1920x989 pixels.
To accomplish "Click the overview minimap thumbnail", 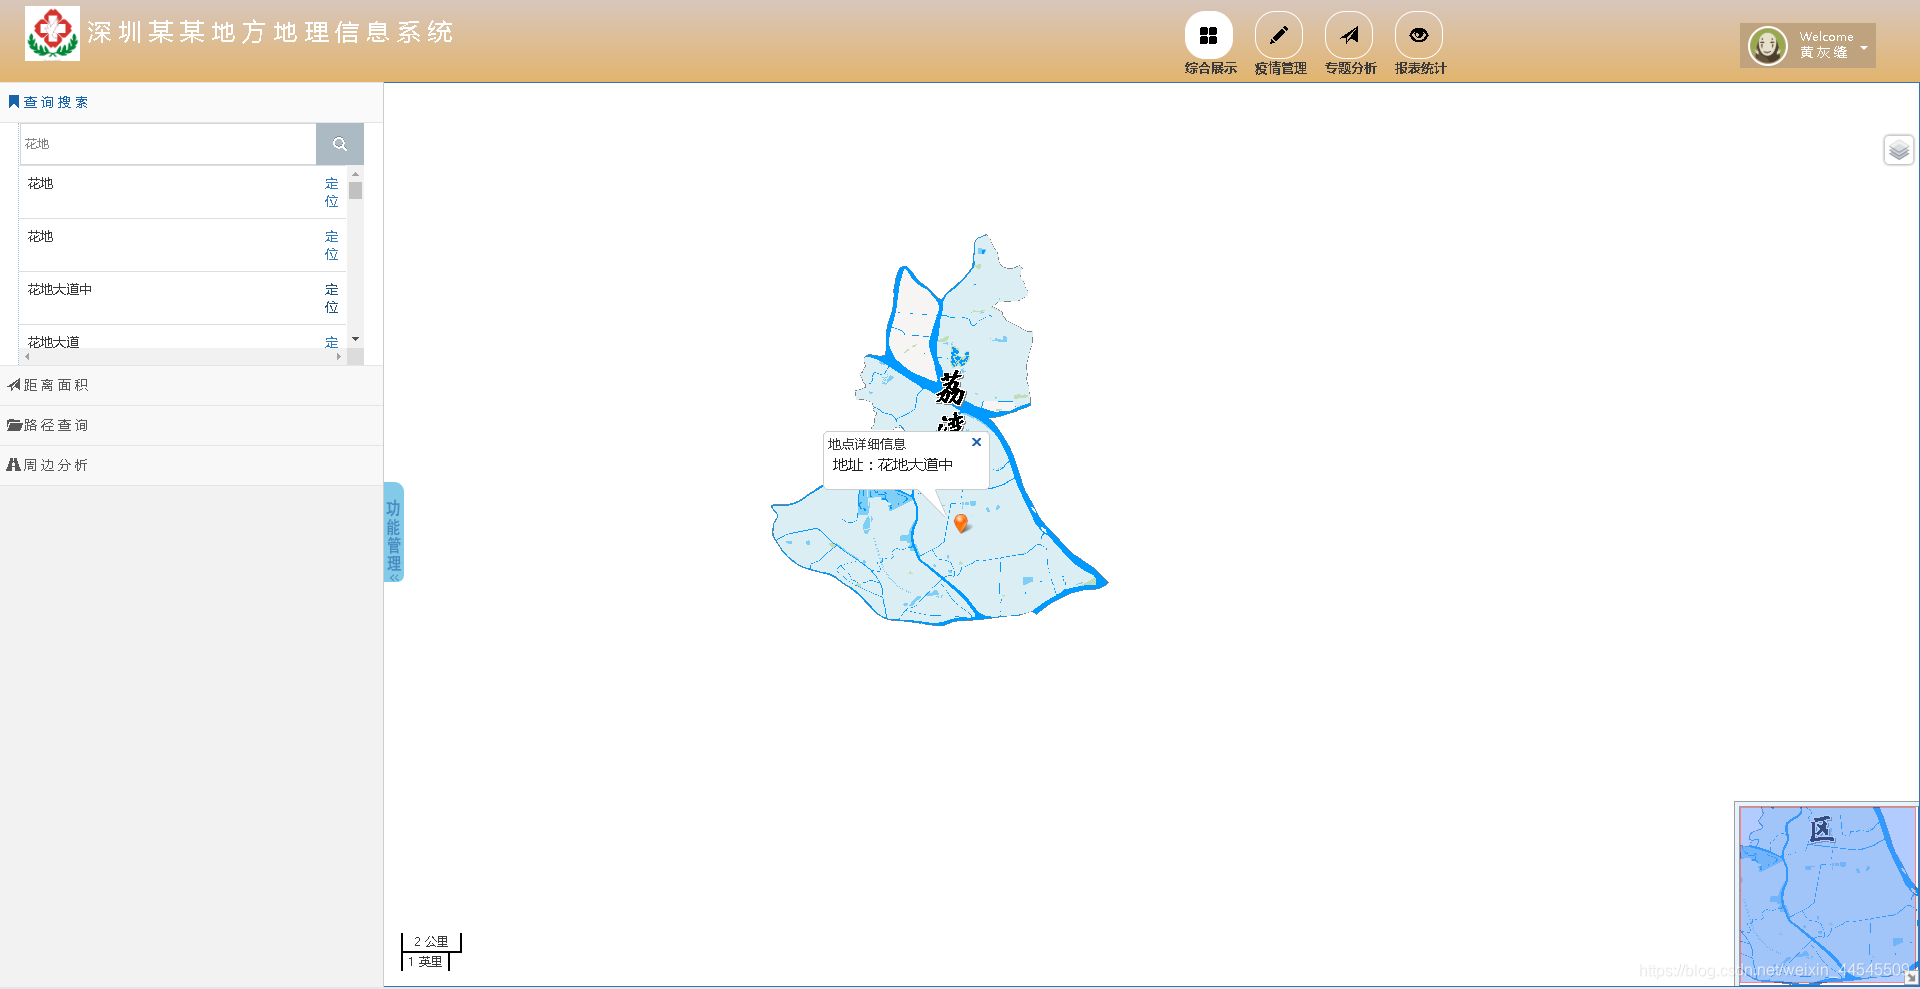I will (1826, 894).
